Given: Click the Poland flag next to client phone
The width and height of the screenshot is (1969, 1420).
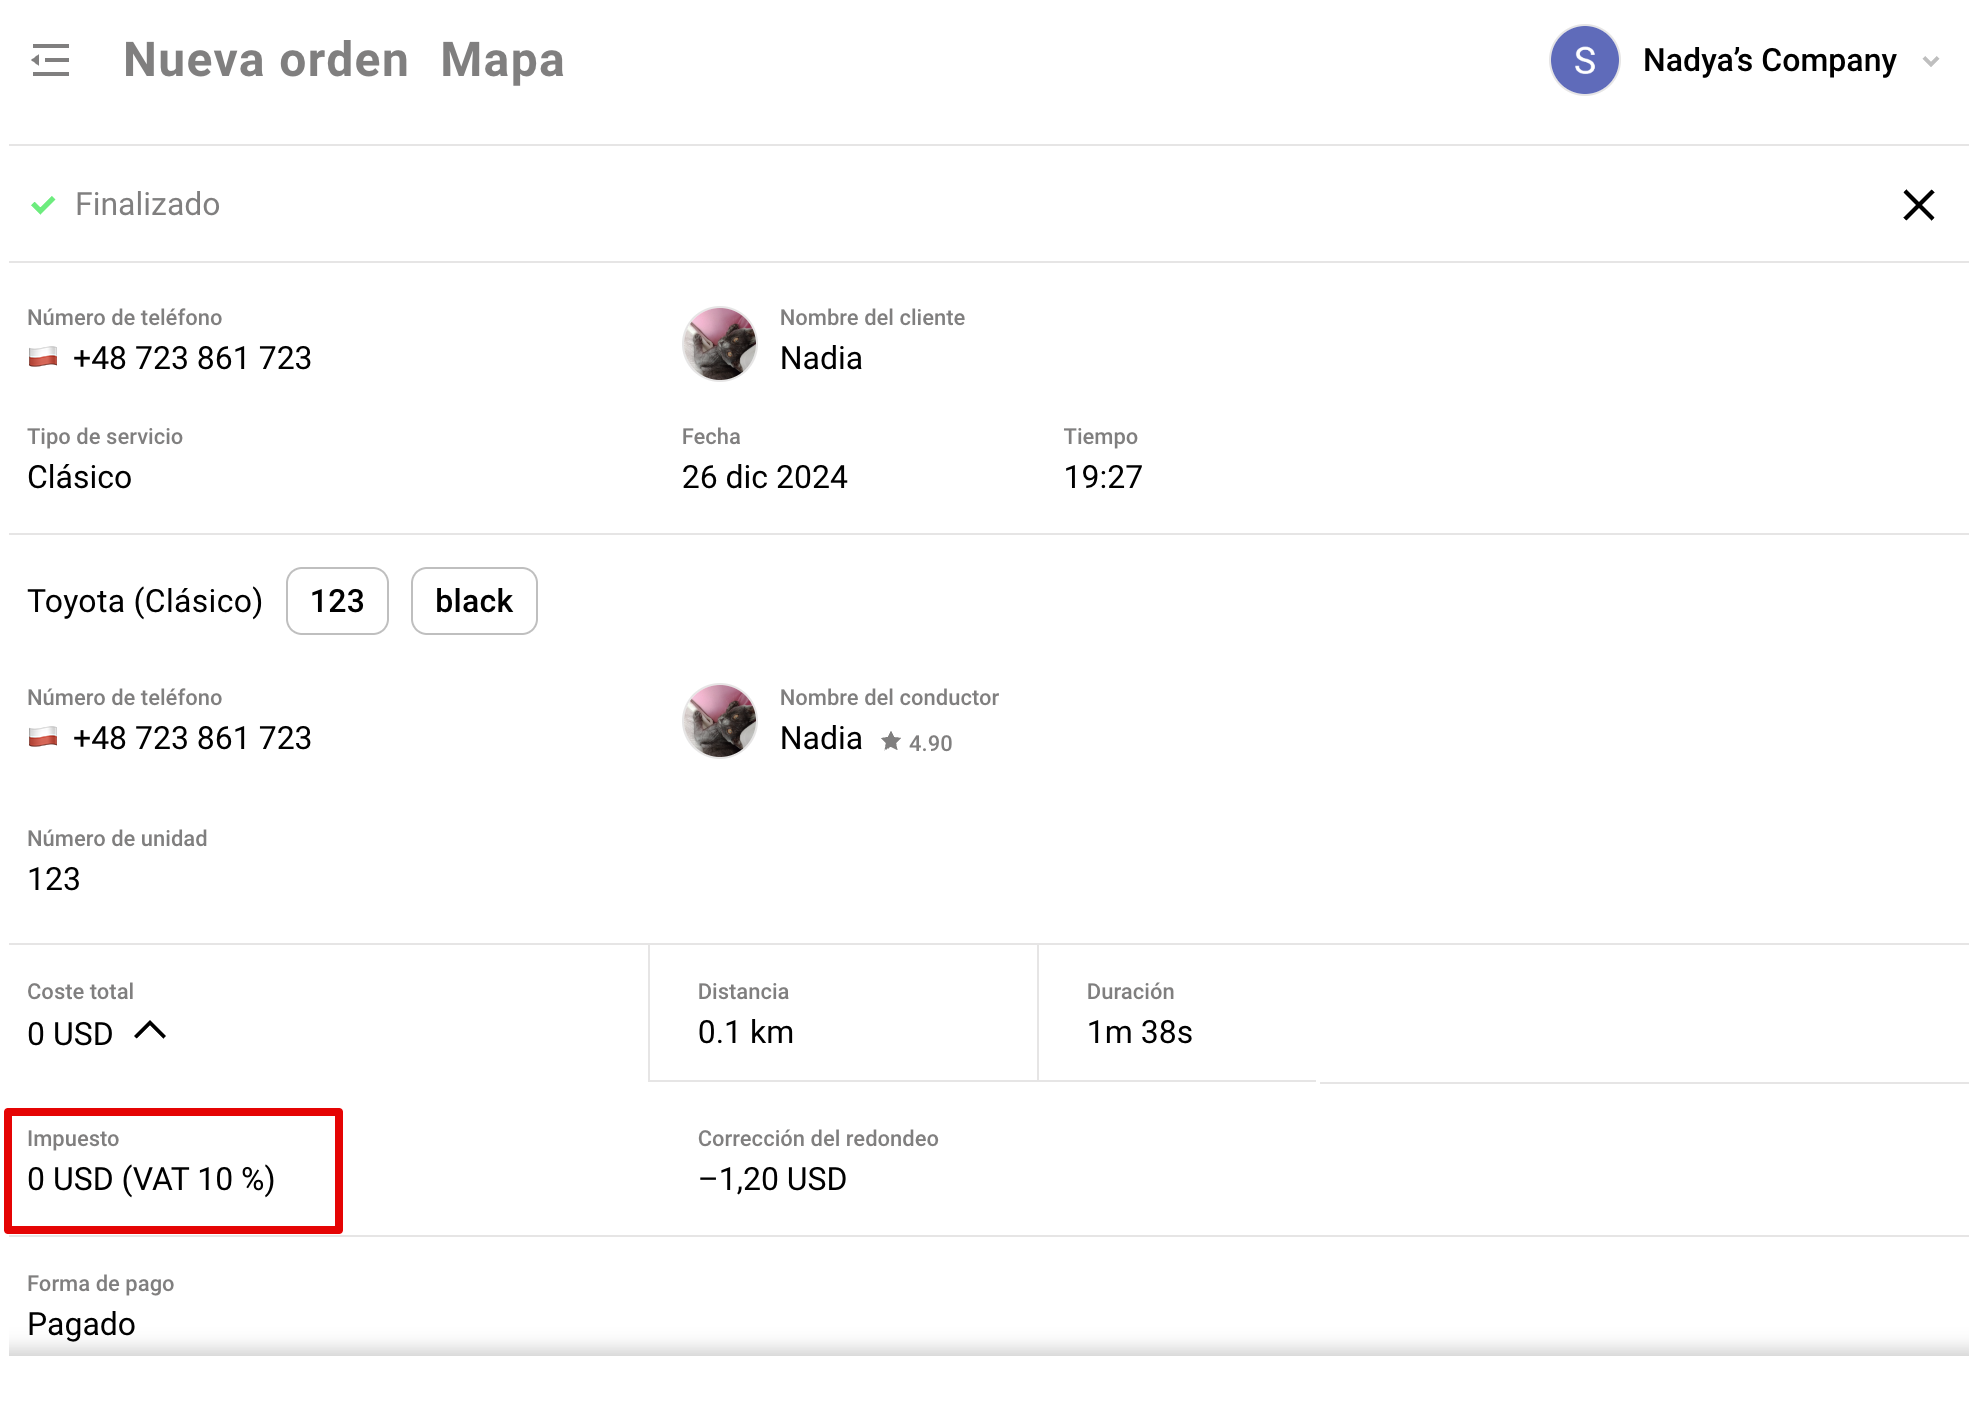Looking at the screenshot, I should pyautogui.click(x=43, y=357).
